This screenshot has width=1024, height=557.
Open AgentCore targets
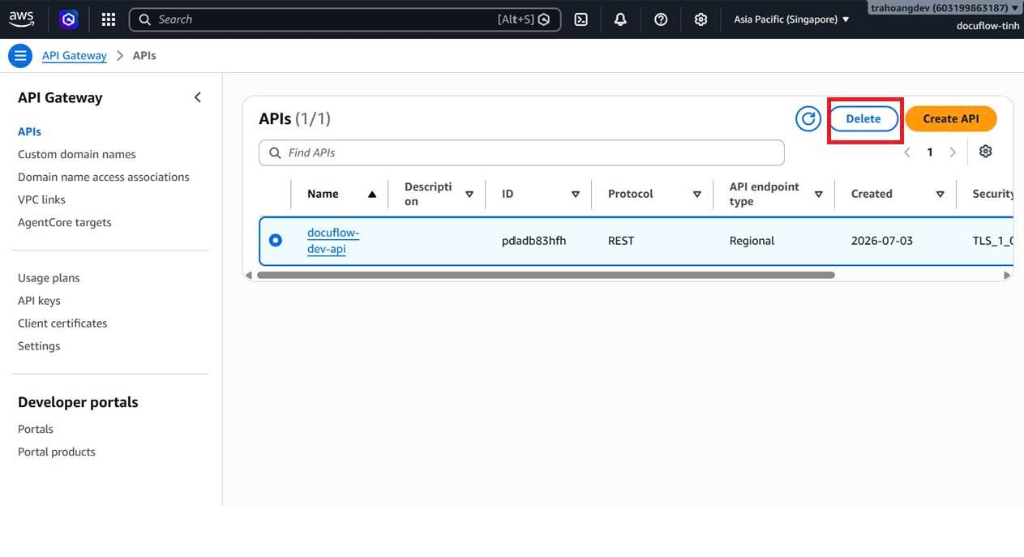coord(65,222)
